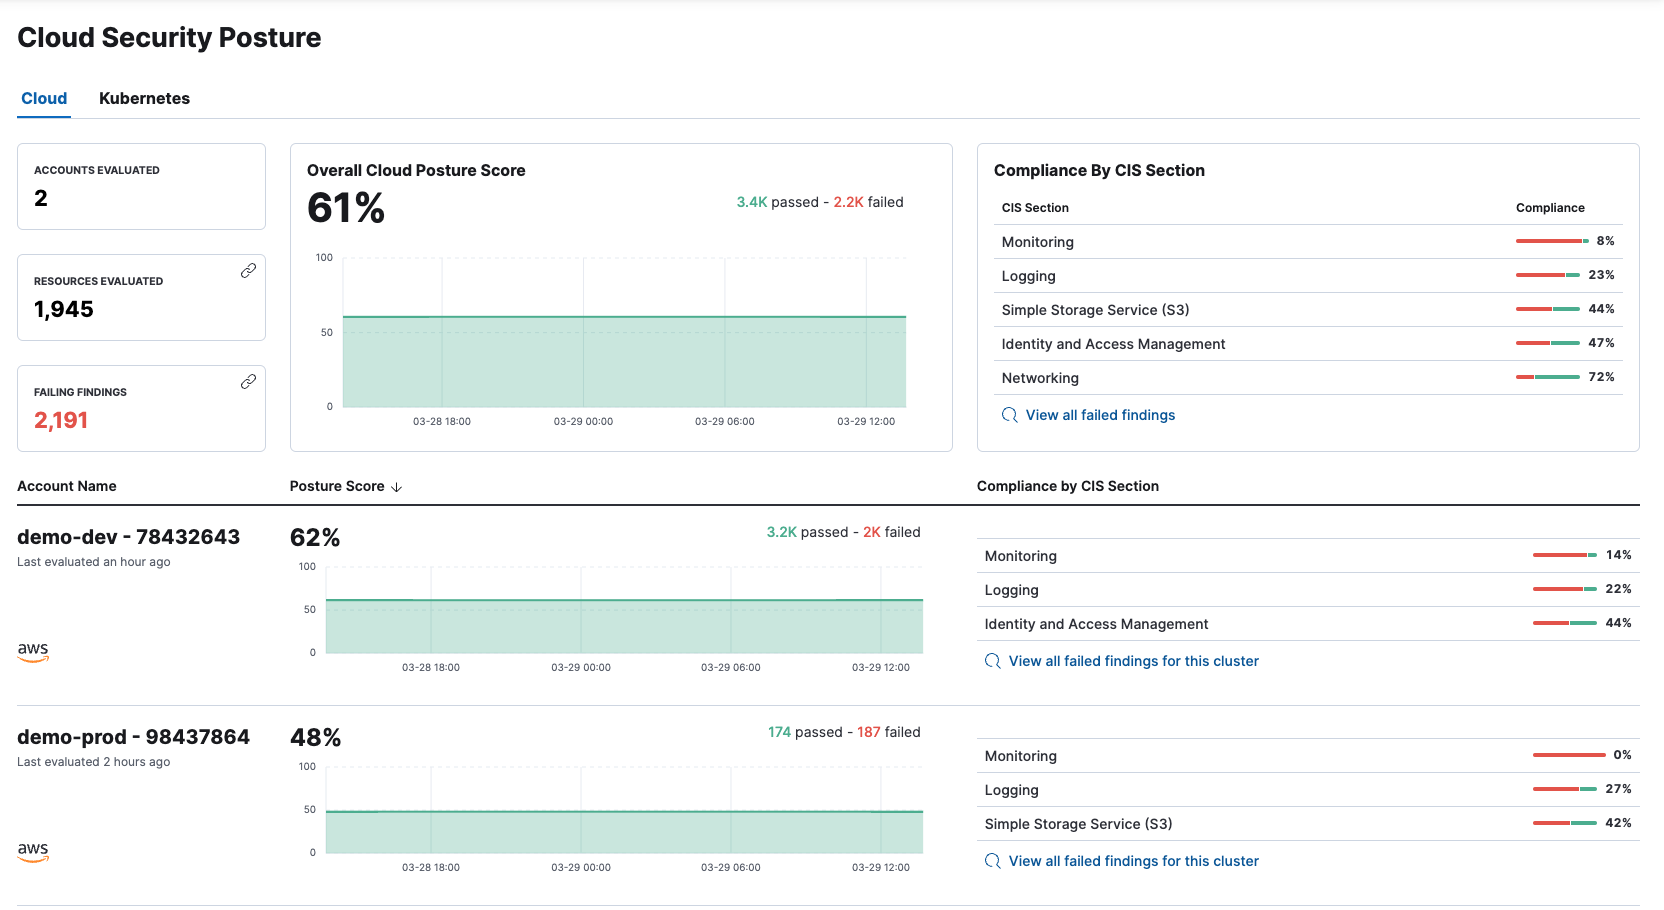Open View all failed findings
The height and width of the screenshot is (910, 1664).
(1101, 414)
